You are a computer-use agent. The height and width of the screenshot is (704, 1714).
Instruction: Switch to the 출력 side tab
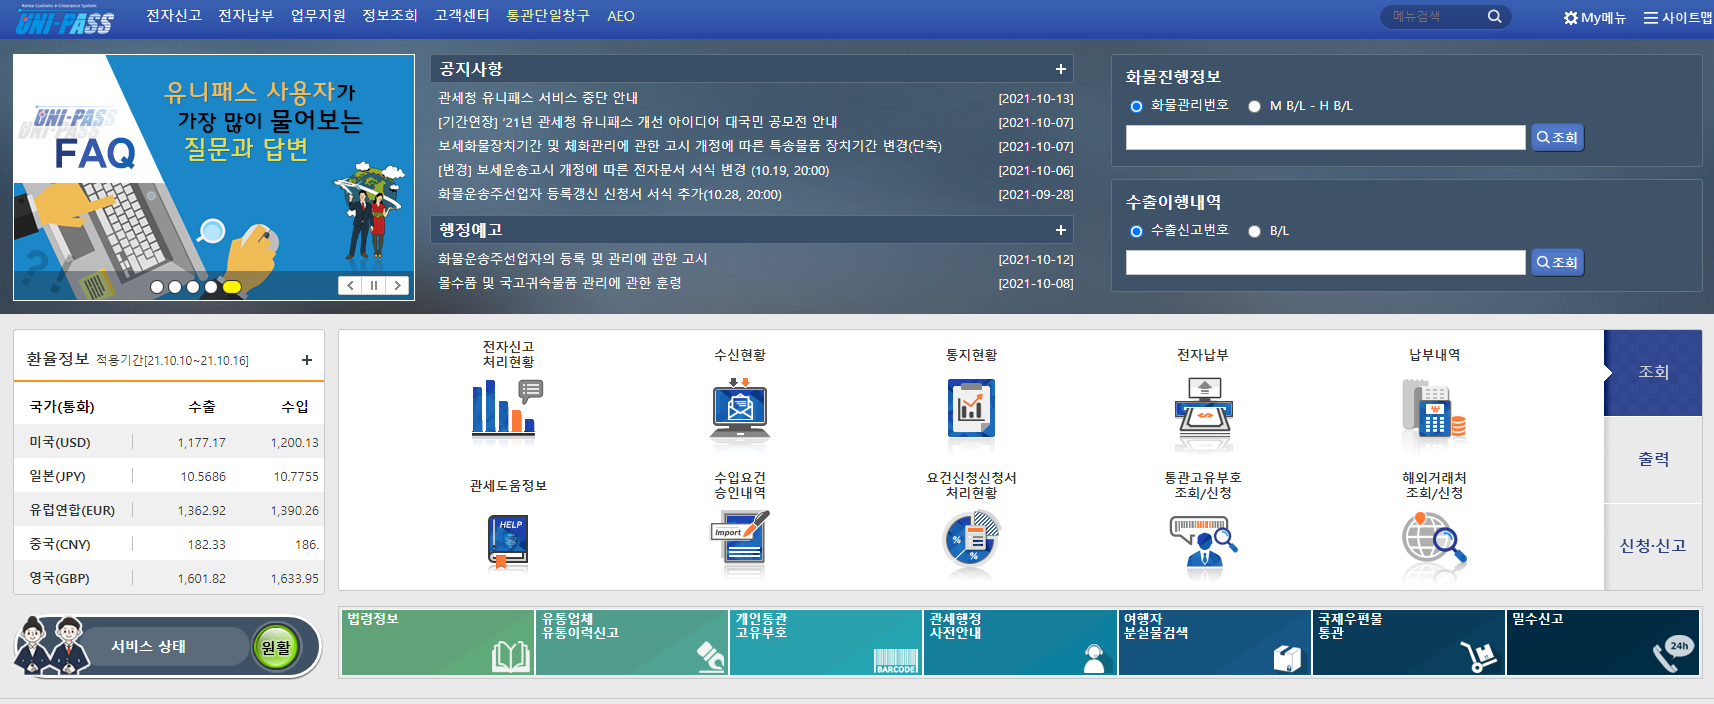pyautogui.click(x=1653, y=459)
